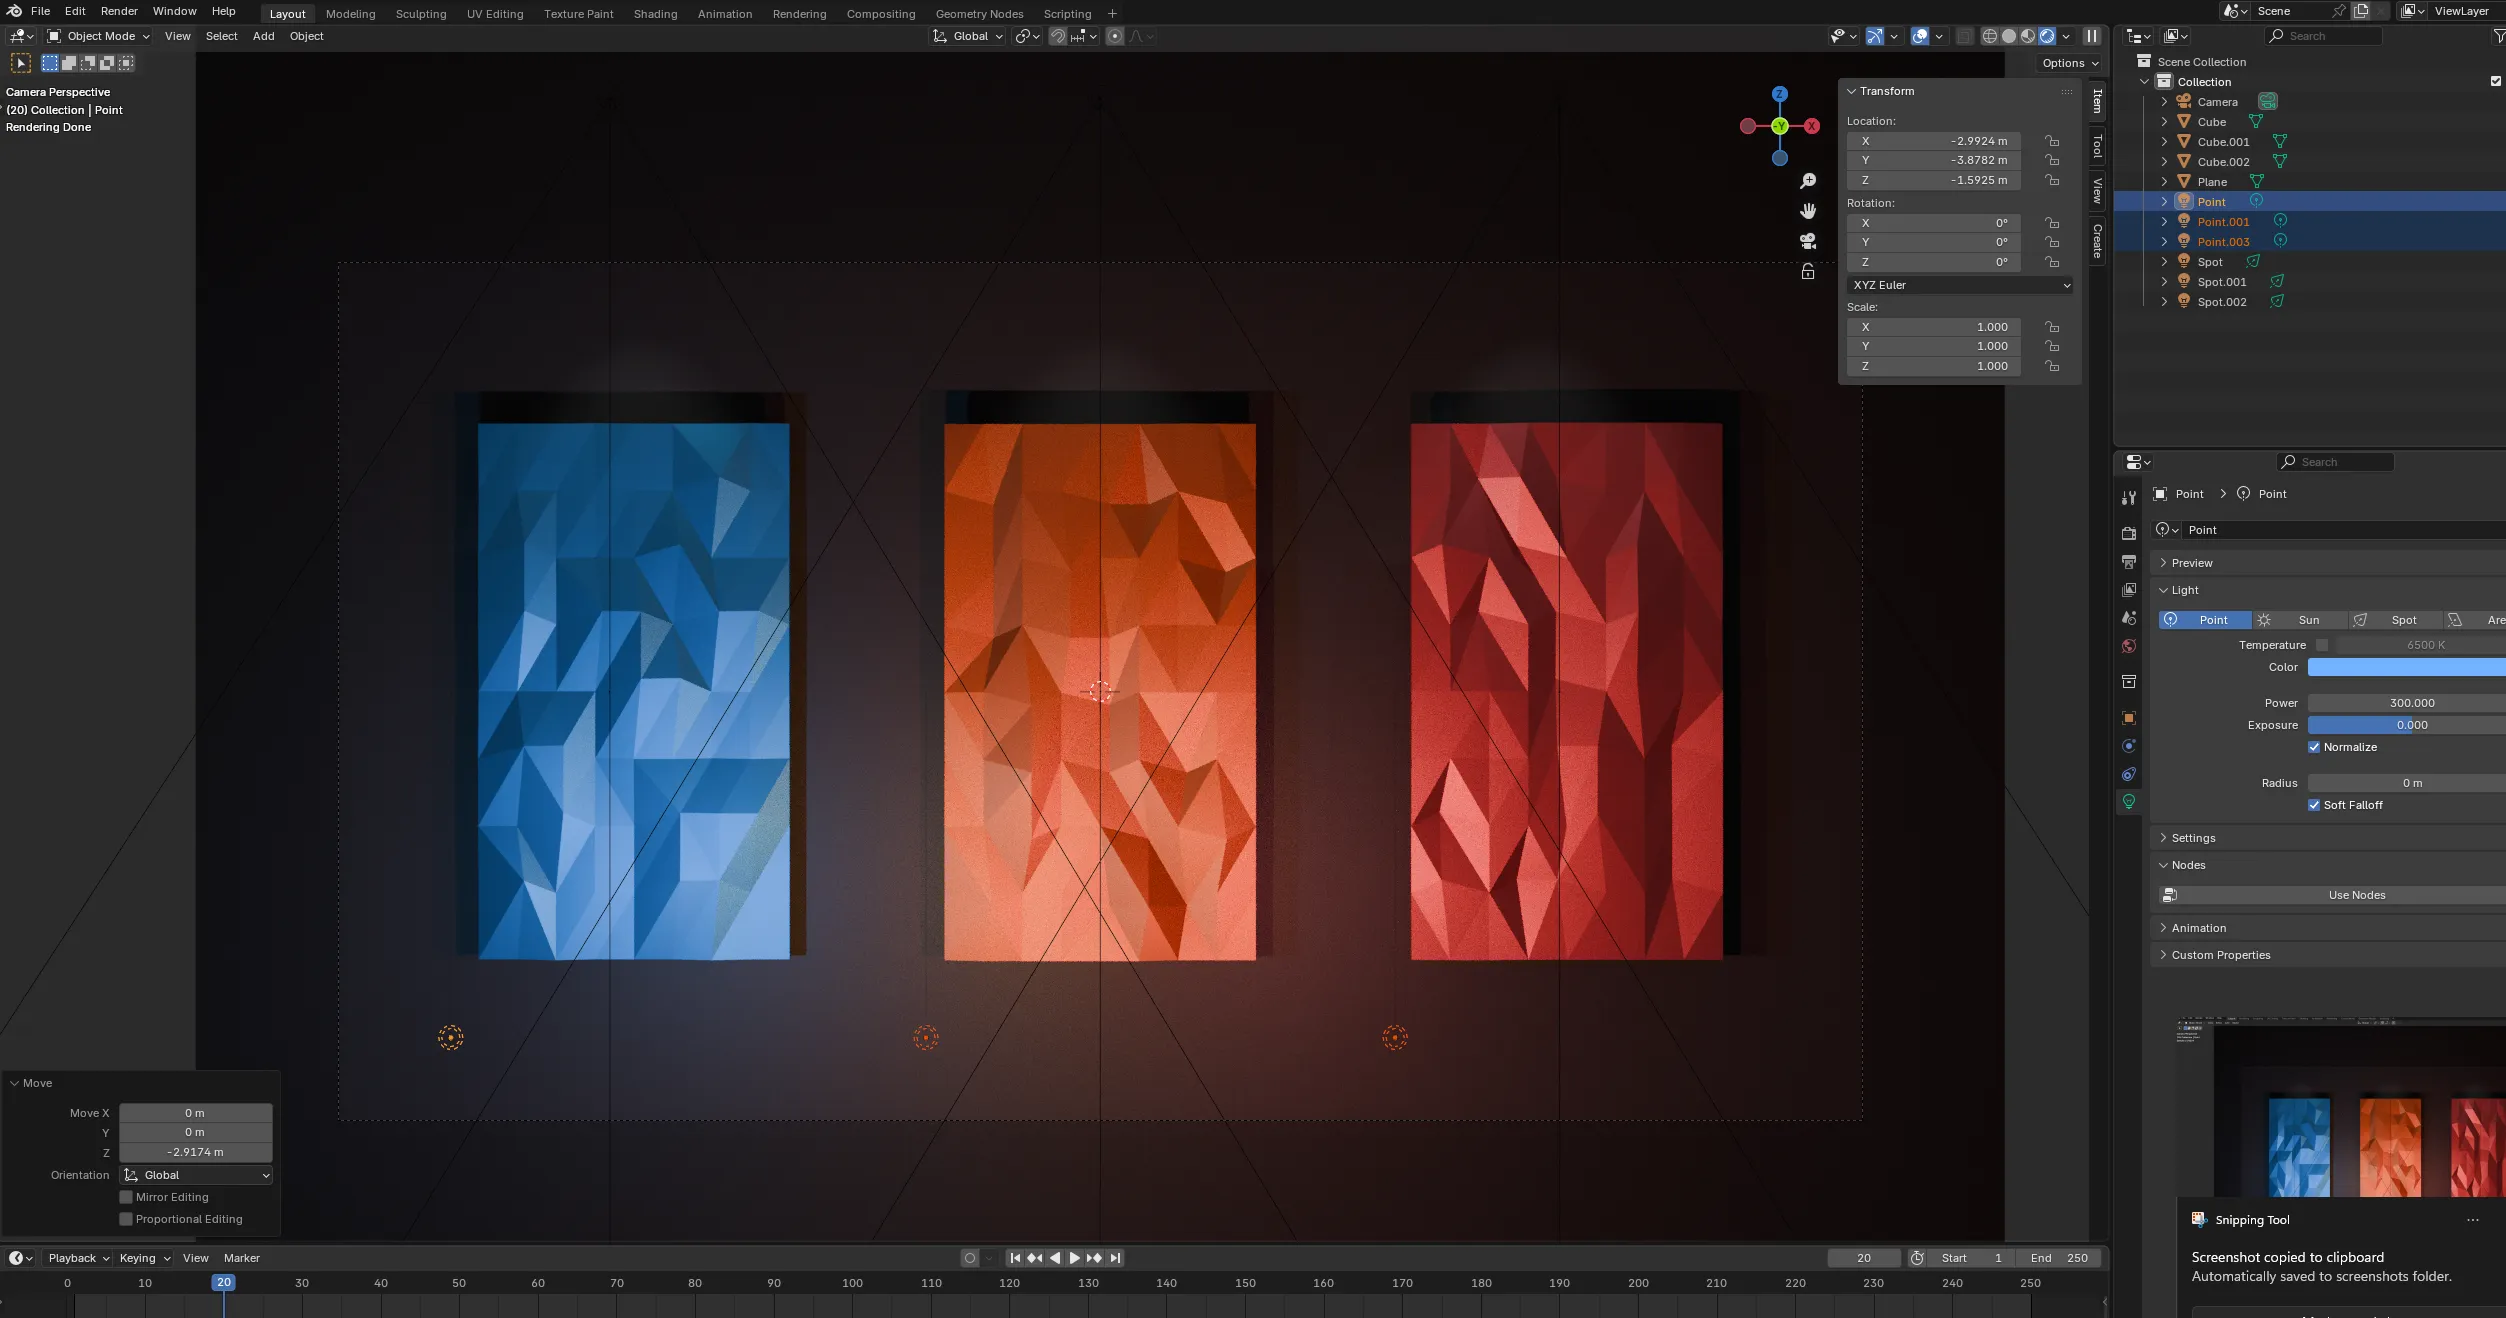Screen dimensions: 2506x1318
Task: Open the Object Data light properties tab
Action: tap(2129, 802)
